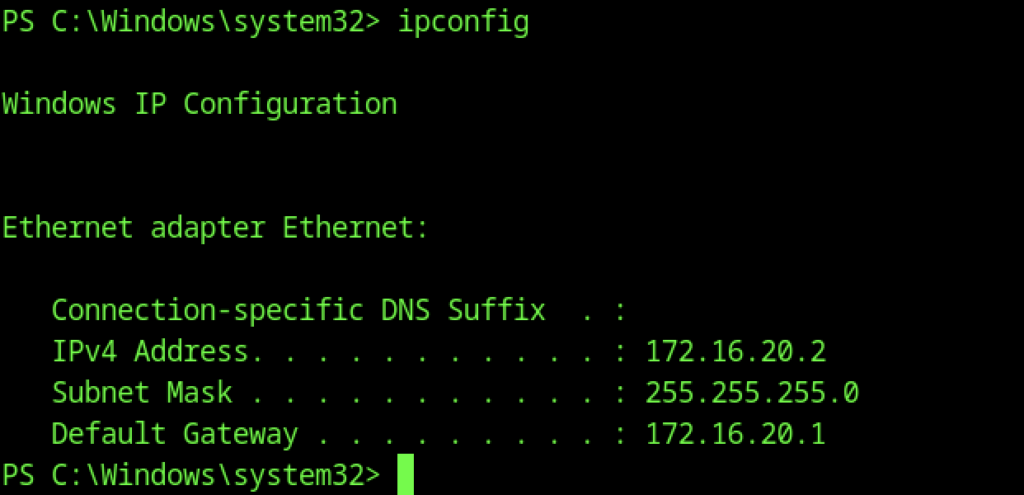Click the Default Gateway label
The height and width of the screenshot is (495, 1024).
[174, 434]
